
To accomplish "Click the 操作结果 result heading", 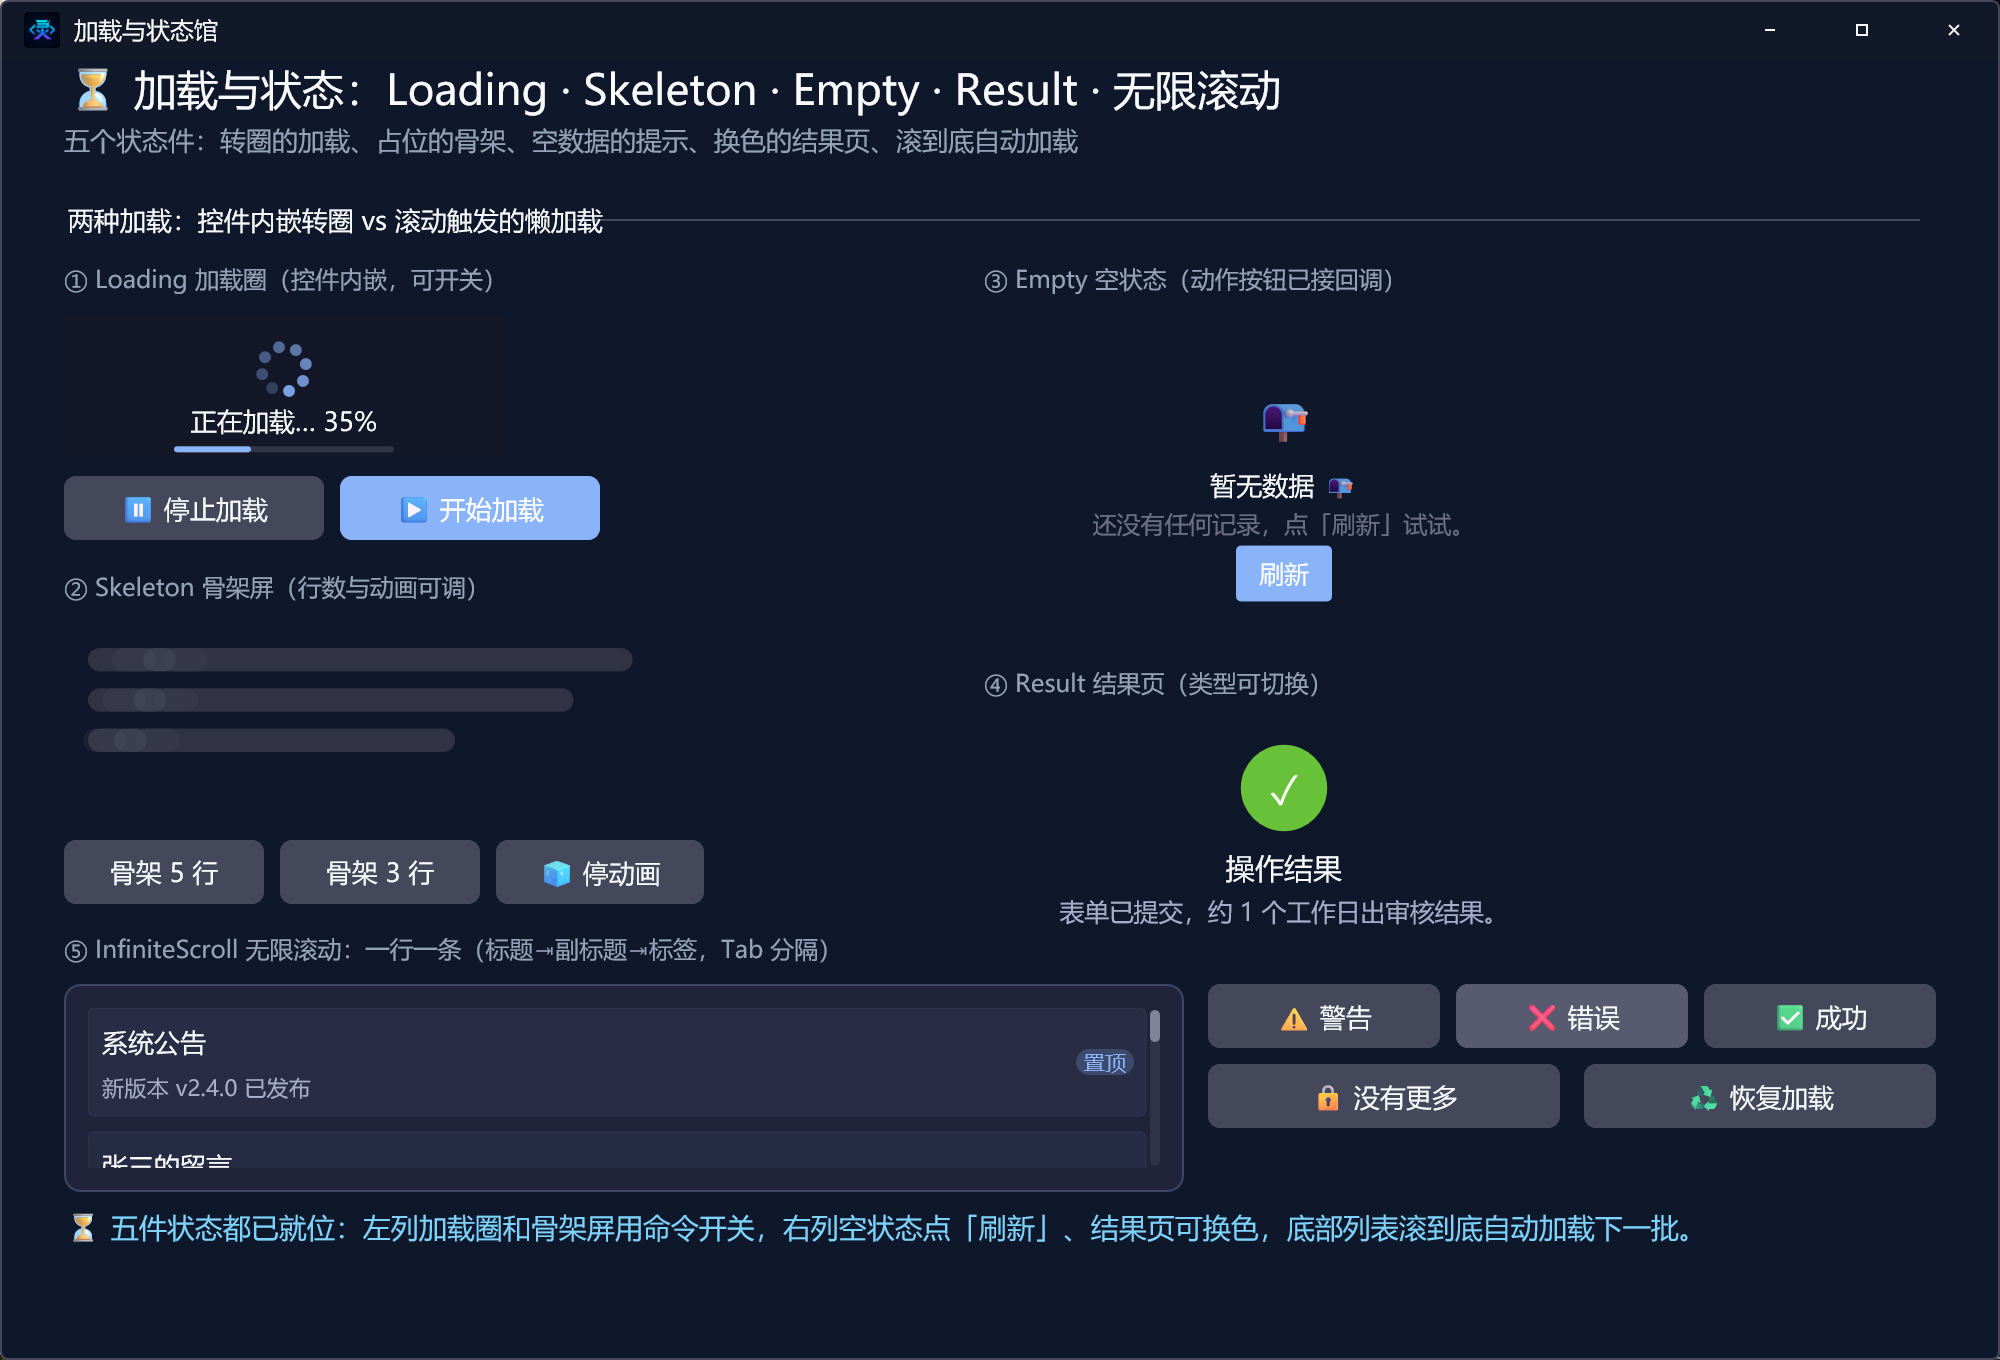I will 1284,869.
